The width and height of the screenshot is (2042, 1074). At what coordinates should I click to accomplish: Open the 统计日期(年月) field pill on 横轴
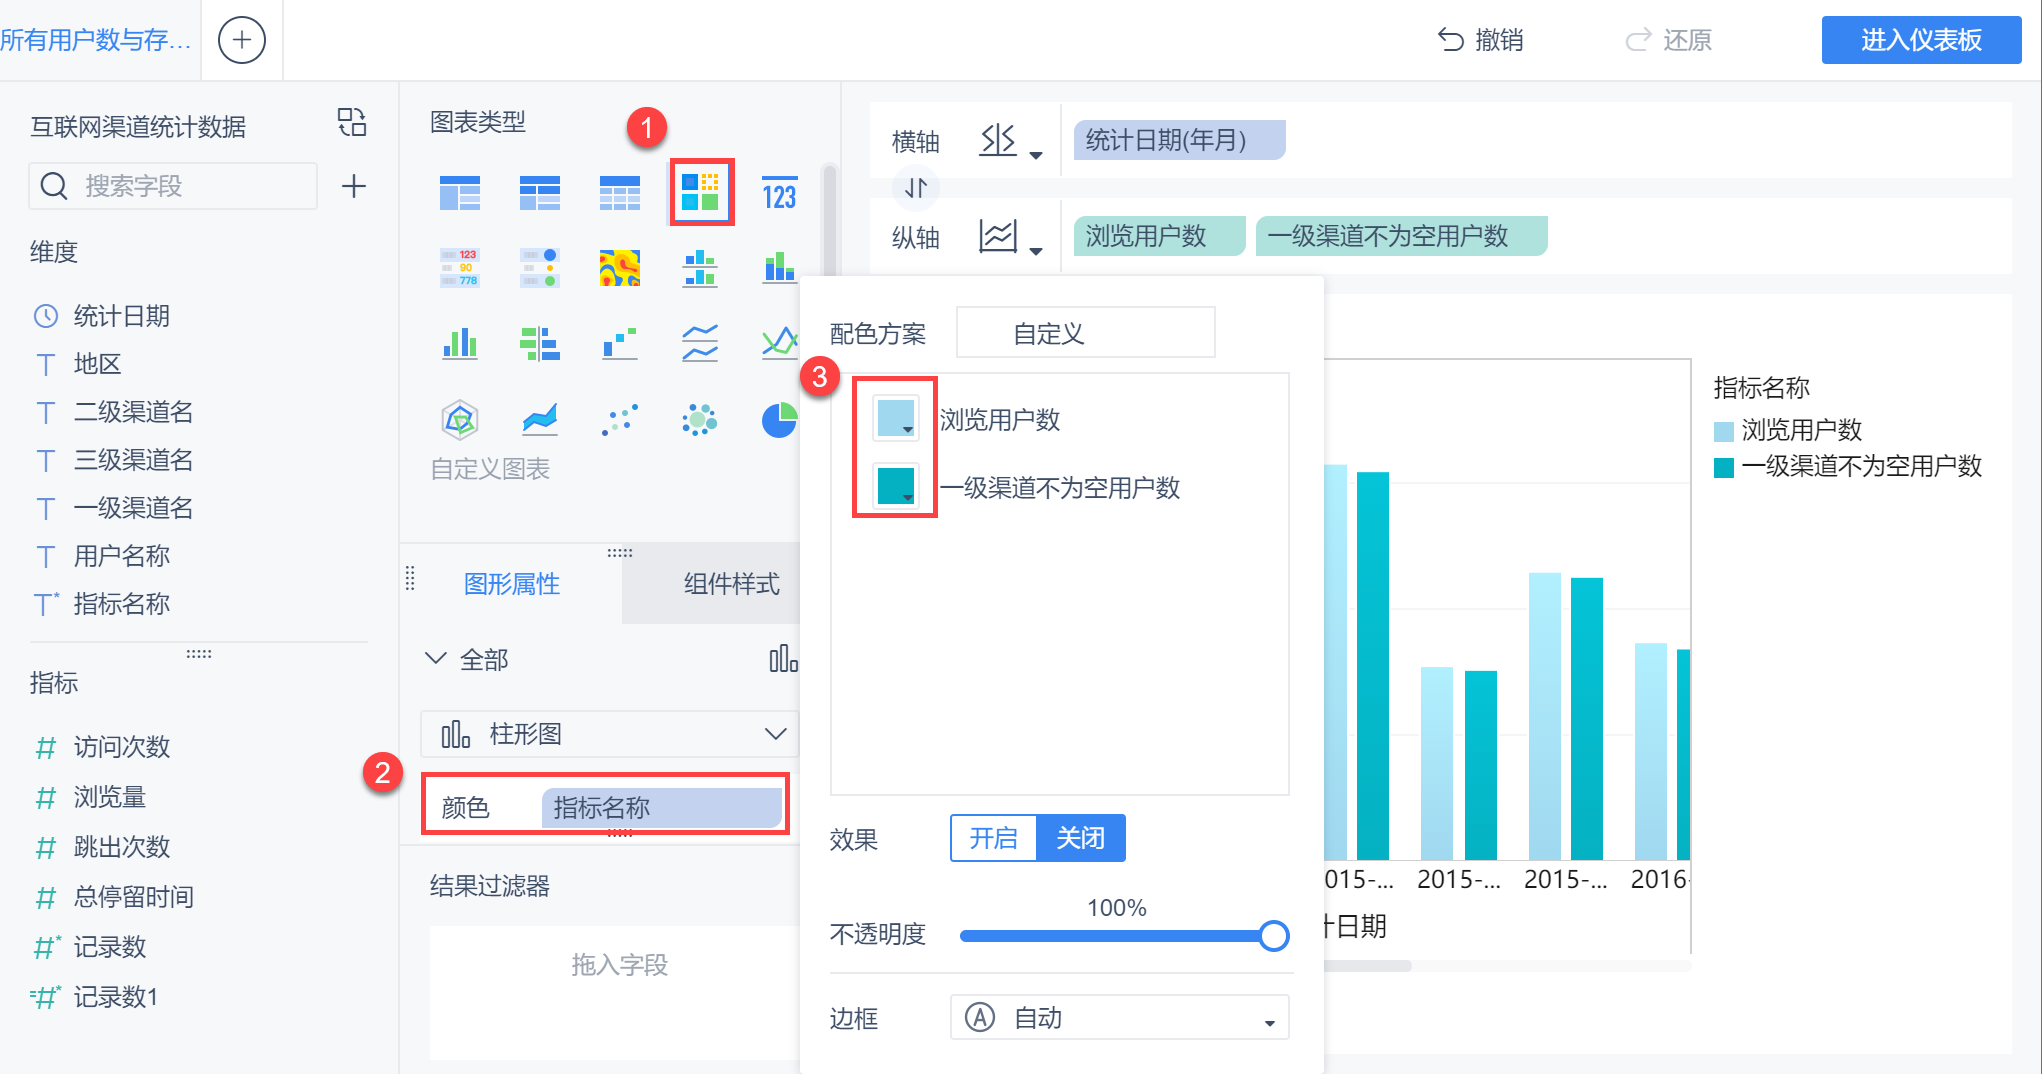tap(1179, 140)
